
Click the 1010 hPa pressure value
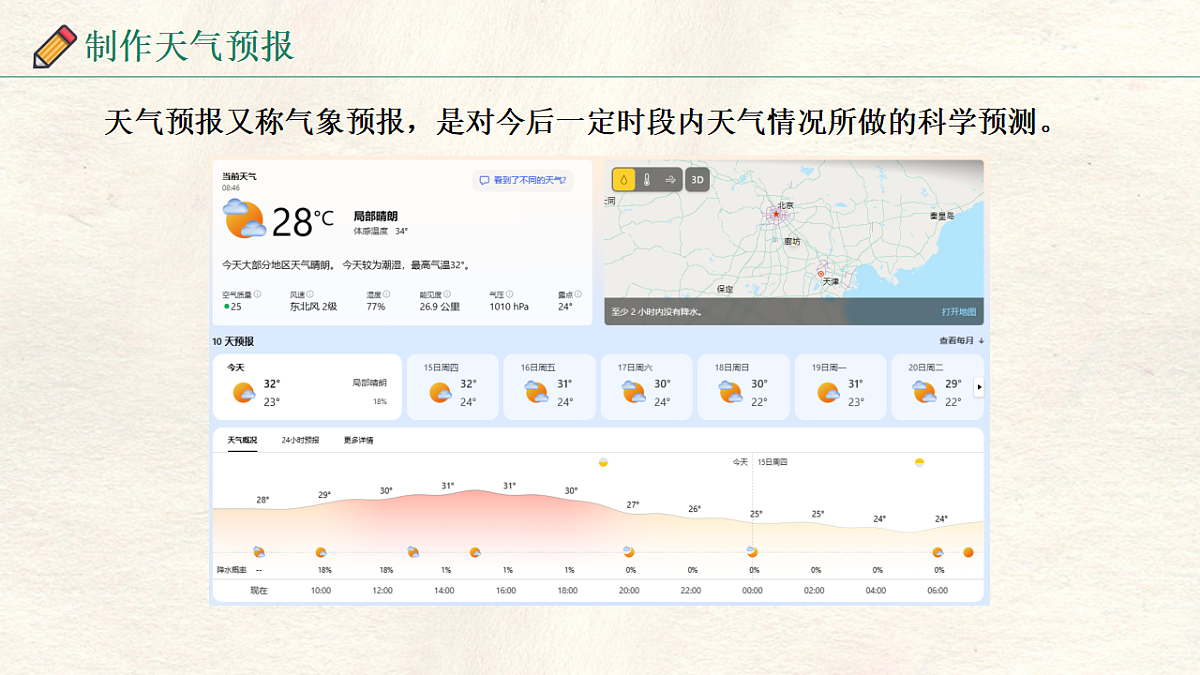[509, 307]
